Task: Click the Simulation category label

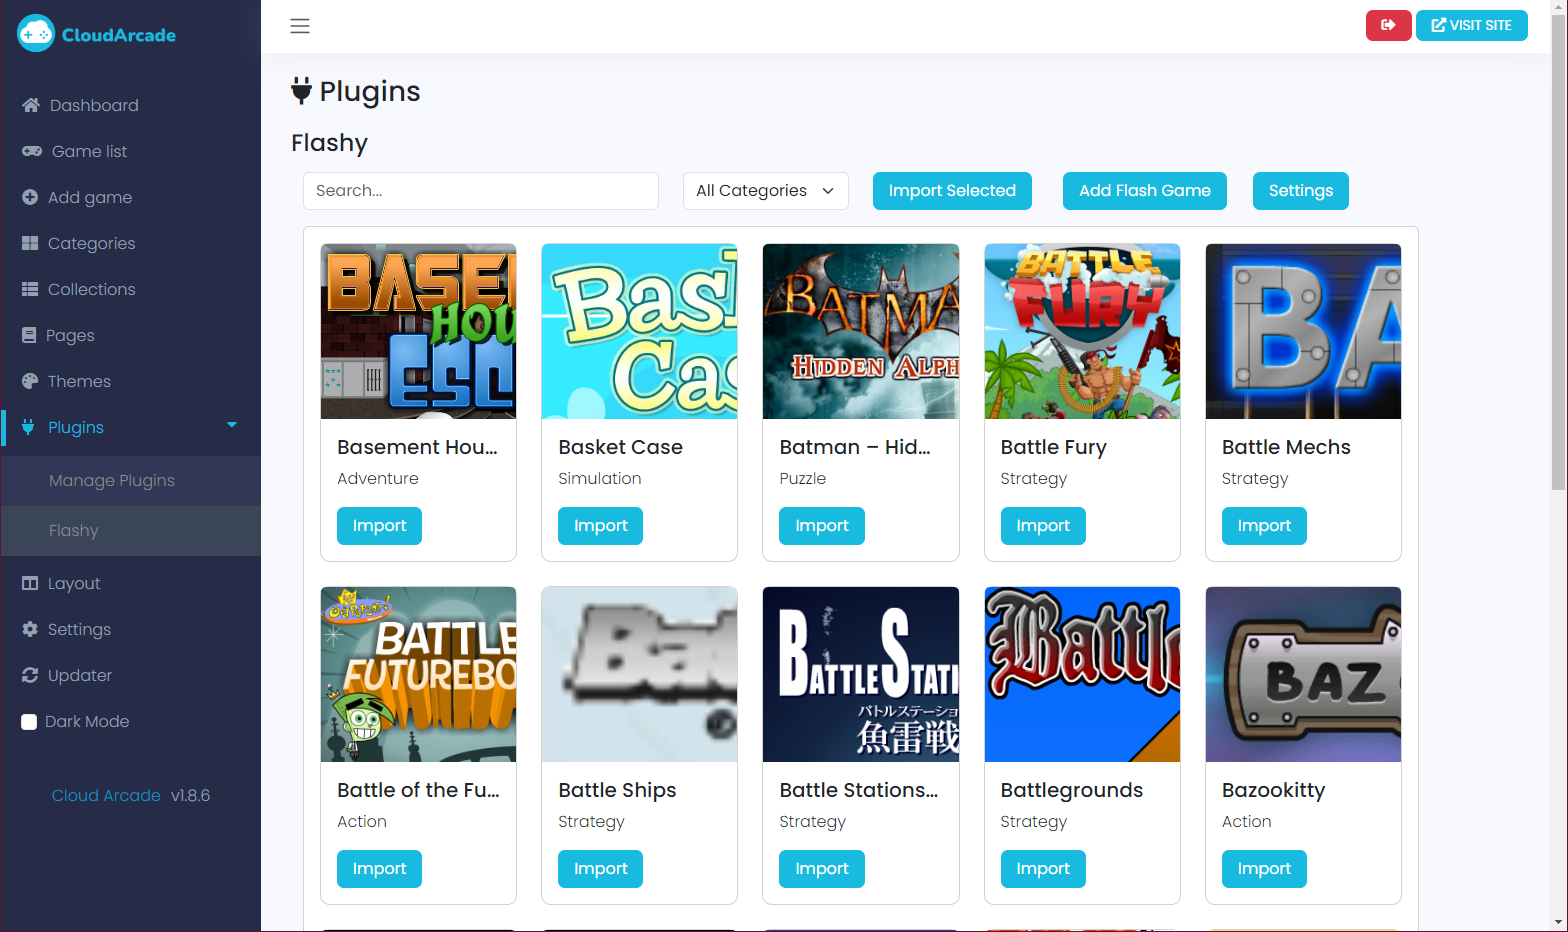Action: [x=600, y=478]
